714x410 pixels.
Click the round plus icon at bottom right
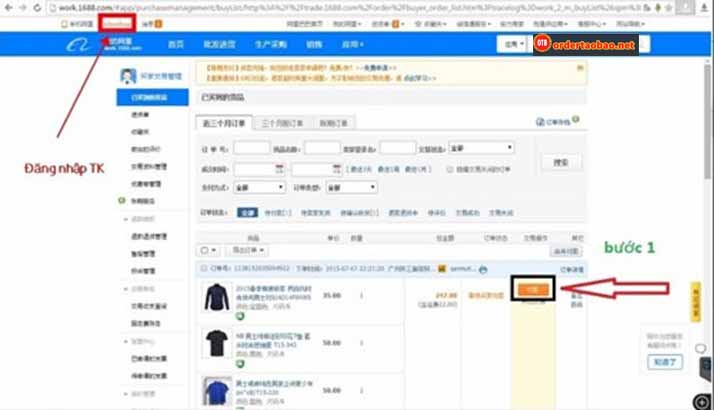pyautogui.click(x=702, y=402)
